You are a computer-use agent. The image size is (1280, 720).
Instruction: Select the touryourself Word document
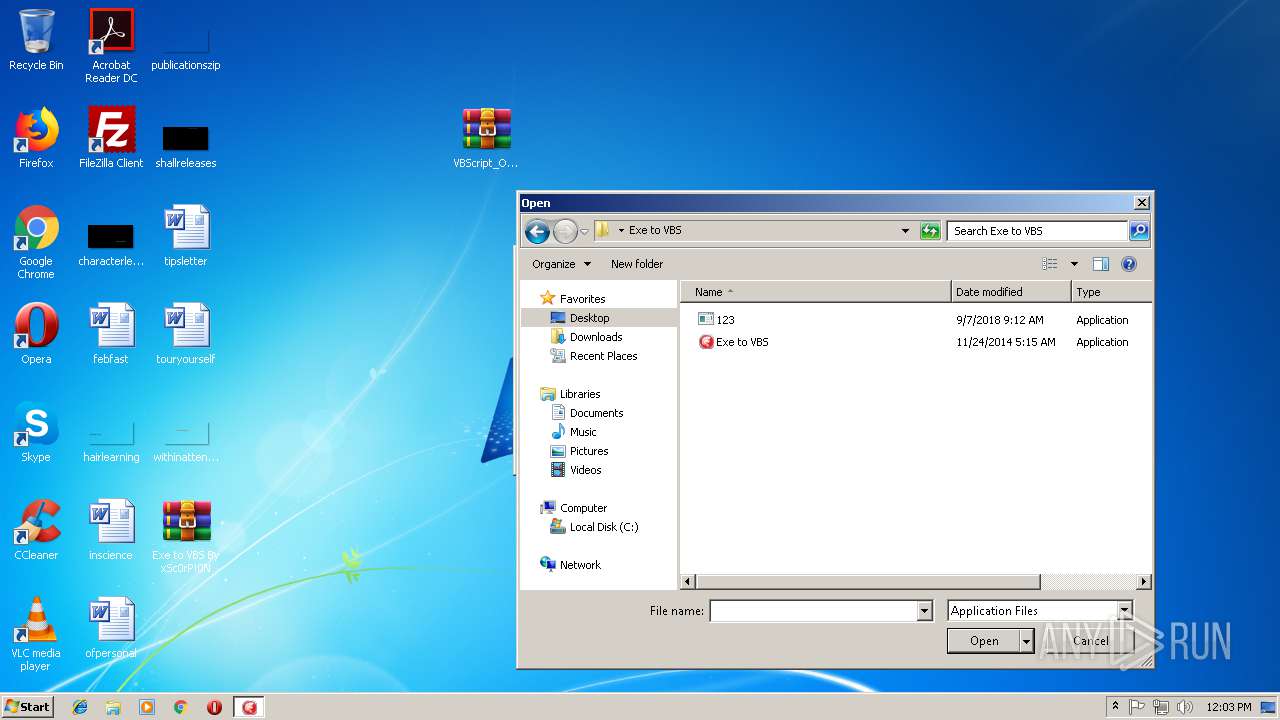click(x=186, y=334)
